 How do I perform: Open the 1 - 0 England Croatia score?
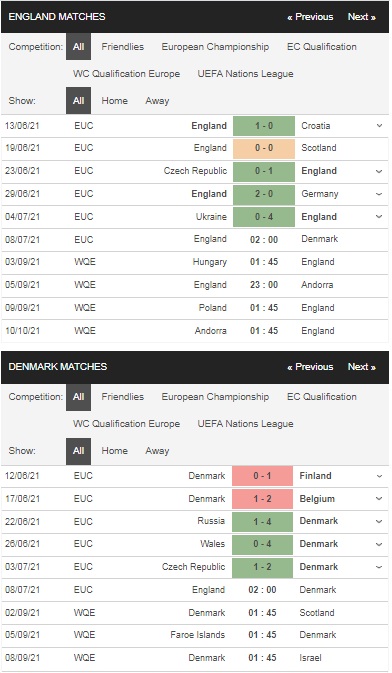[x=264, y=126]
